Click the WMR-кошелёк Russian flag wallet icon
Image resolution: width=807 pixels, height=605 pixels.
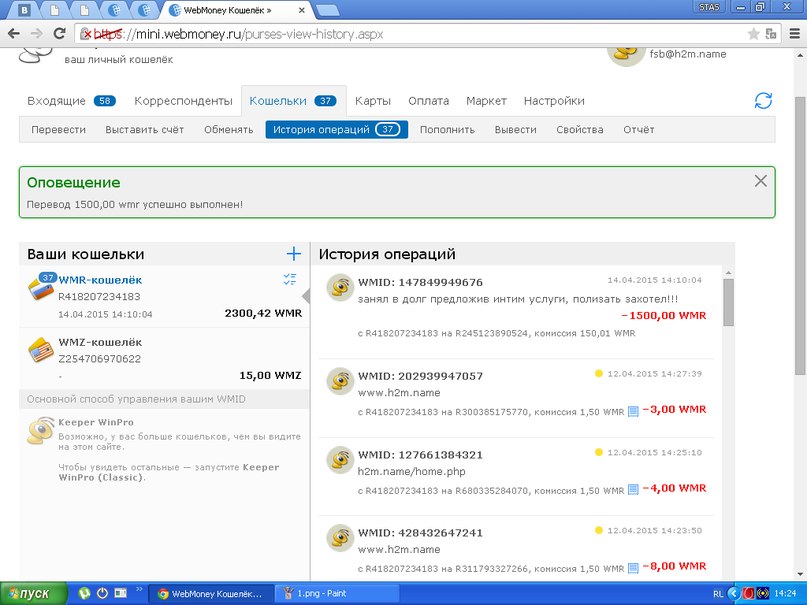41,288
